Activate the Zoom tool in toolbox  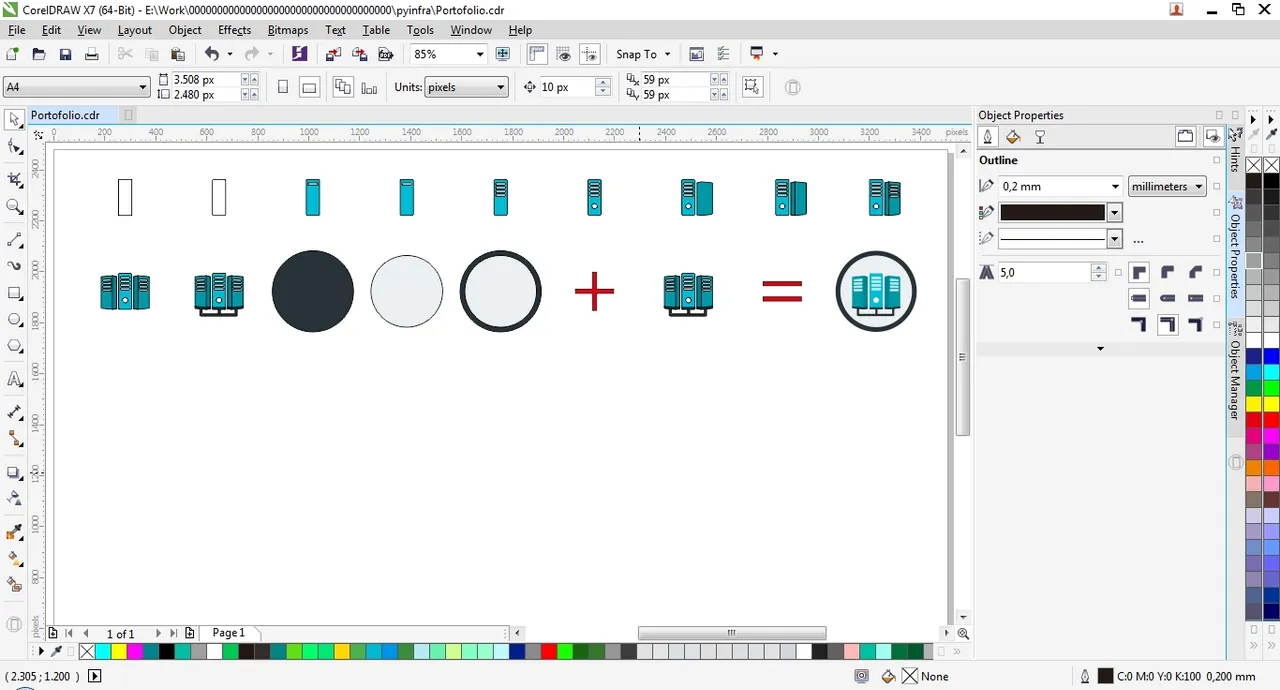pyautogui.click(x=15, y=207)
